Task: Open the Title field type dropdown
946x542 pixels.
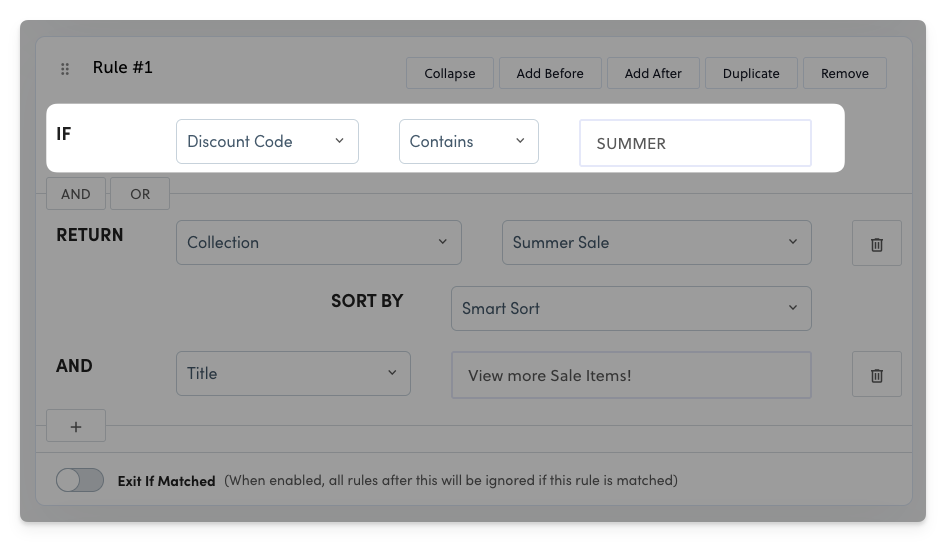Action: click(x=293, y=374)
